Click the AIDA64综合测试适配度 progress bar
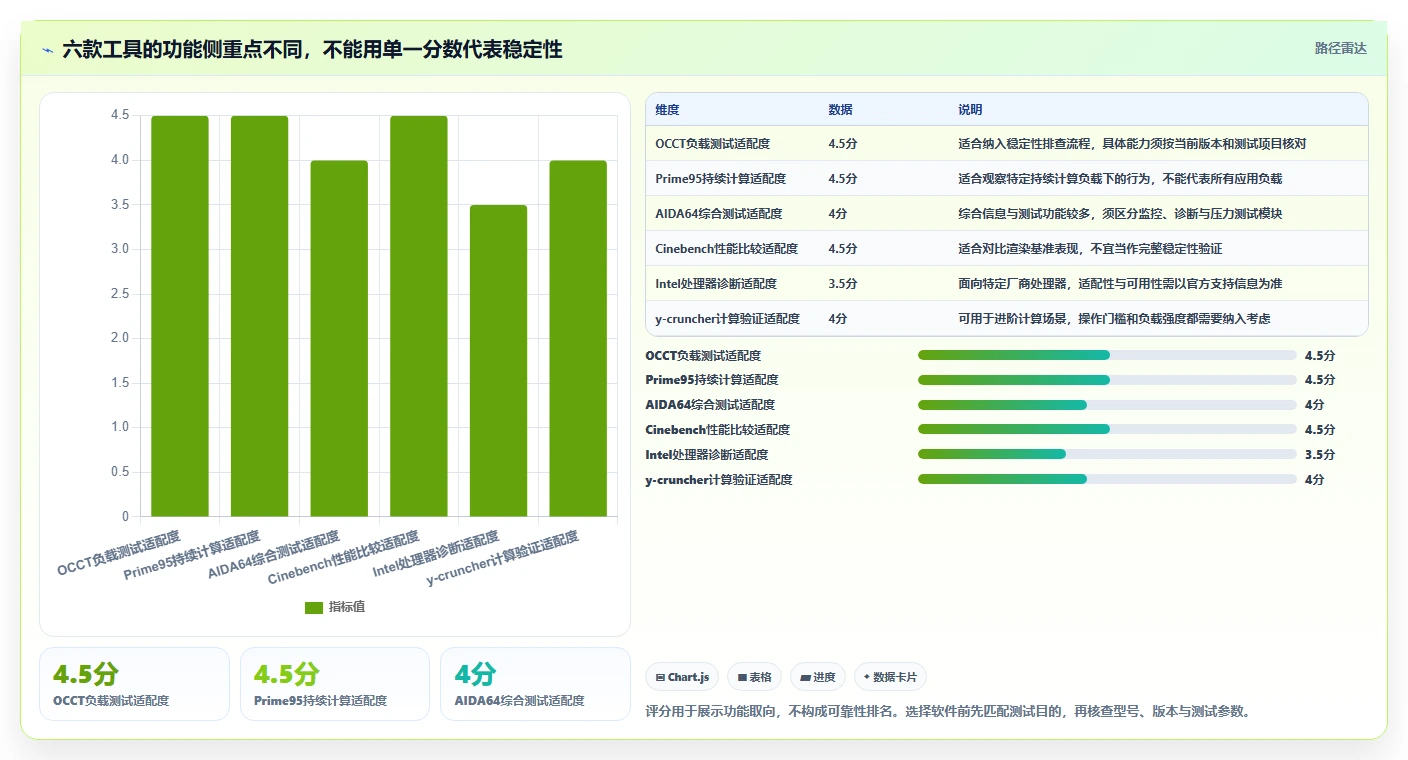The width and height of the screenshot is (1408, 760). coord(1107,405)
